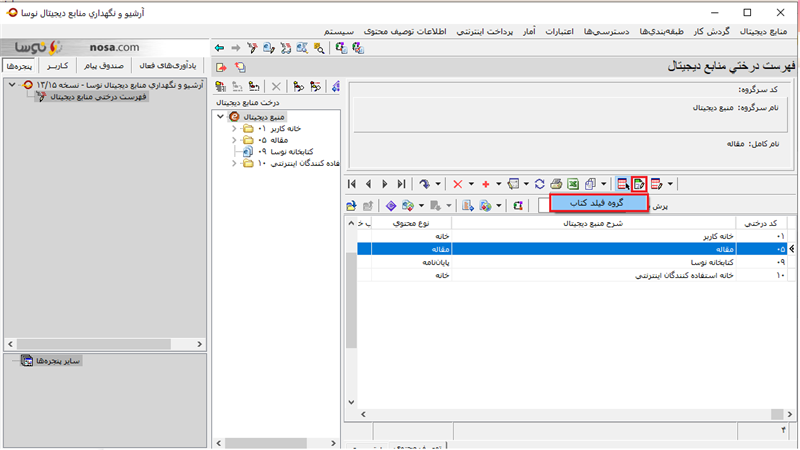Open dropdown arrow next to delete icon
The image size is (800, 450).
pos(471,184)
